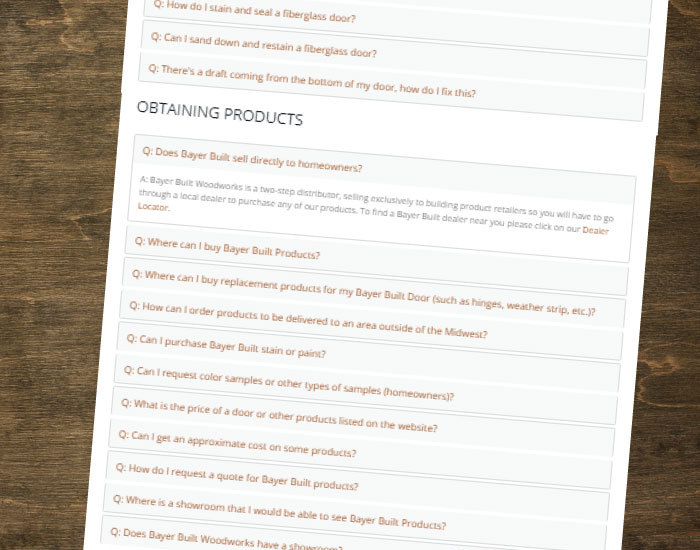Expand 'Where can I buy Bayer Built Products?'
This screenshot has width=700, height=550.
tap(227, 248)
